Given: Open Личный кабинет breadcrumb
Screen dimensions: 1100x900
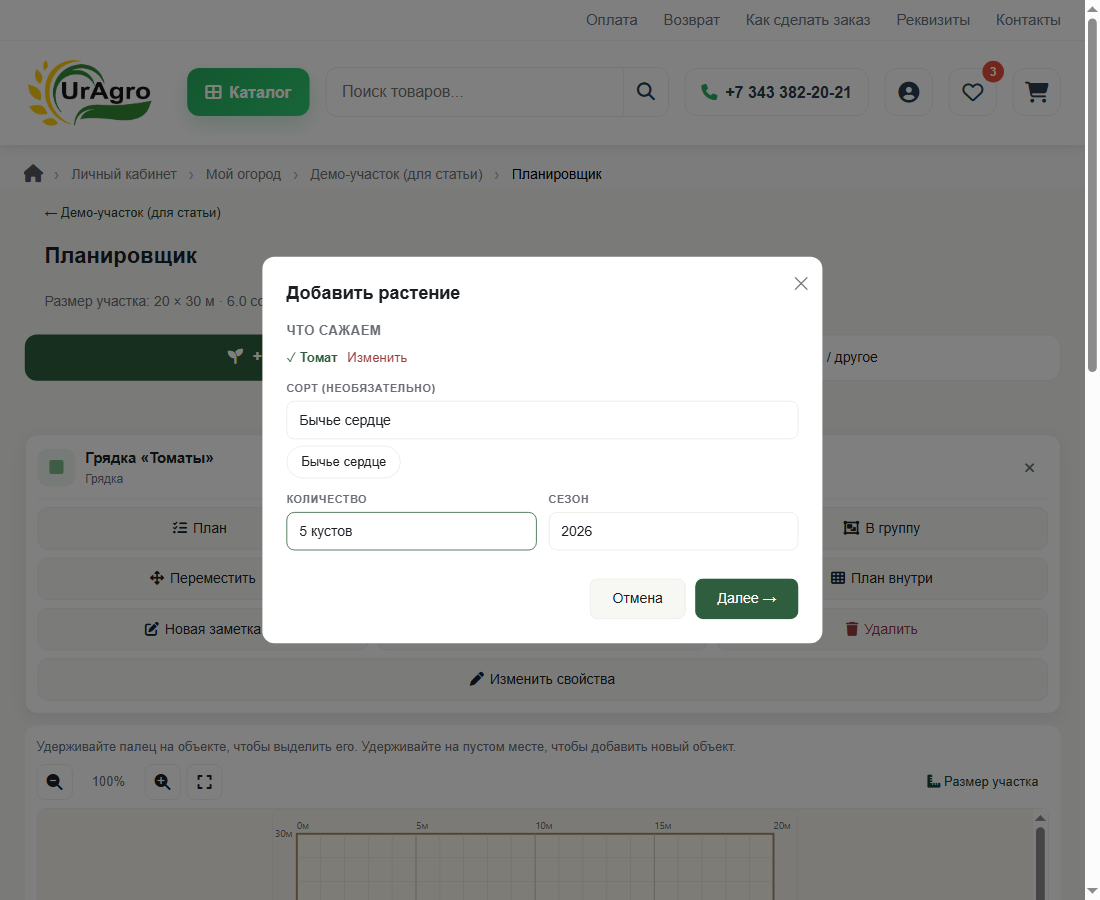Looking at the screenshot, I should [123, 174].
